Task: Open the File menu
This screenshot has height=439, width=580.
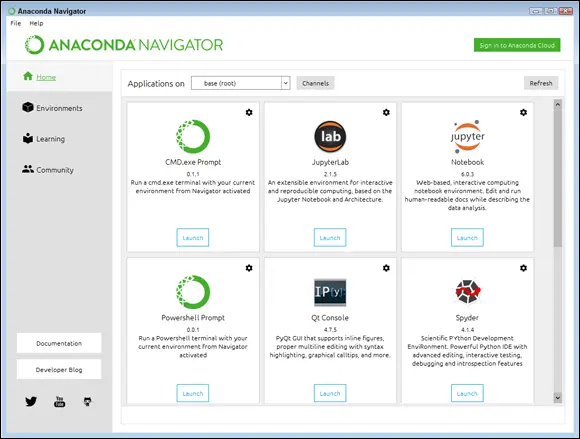Action: point(16,23)
